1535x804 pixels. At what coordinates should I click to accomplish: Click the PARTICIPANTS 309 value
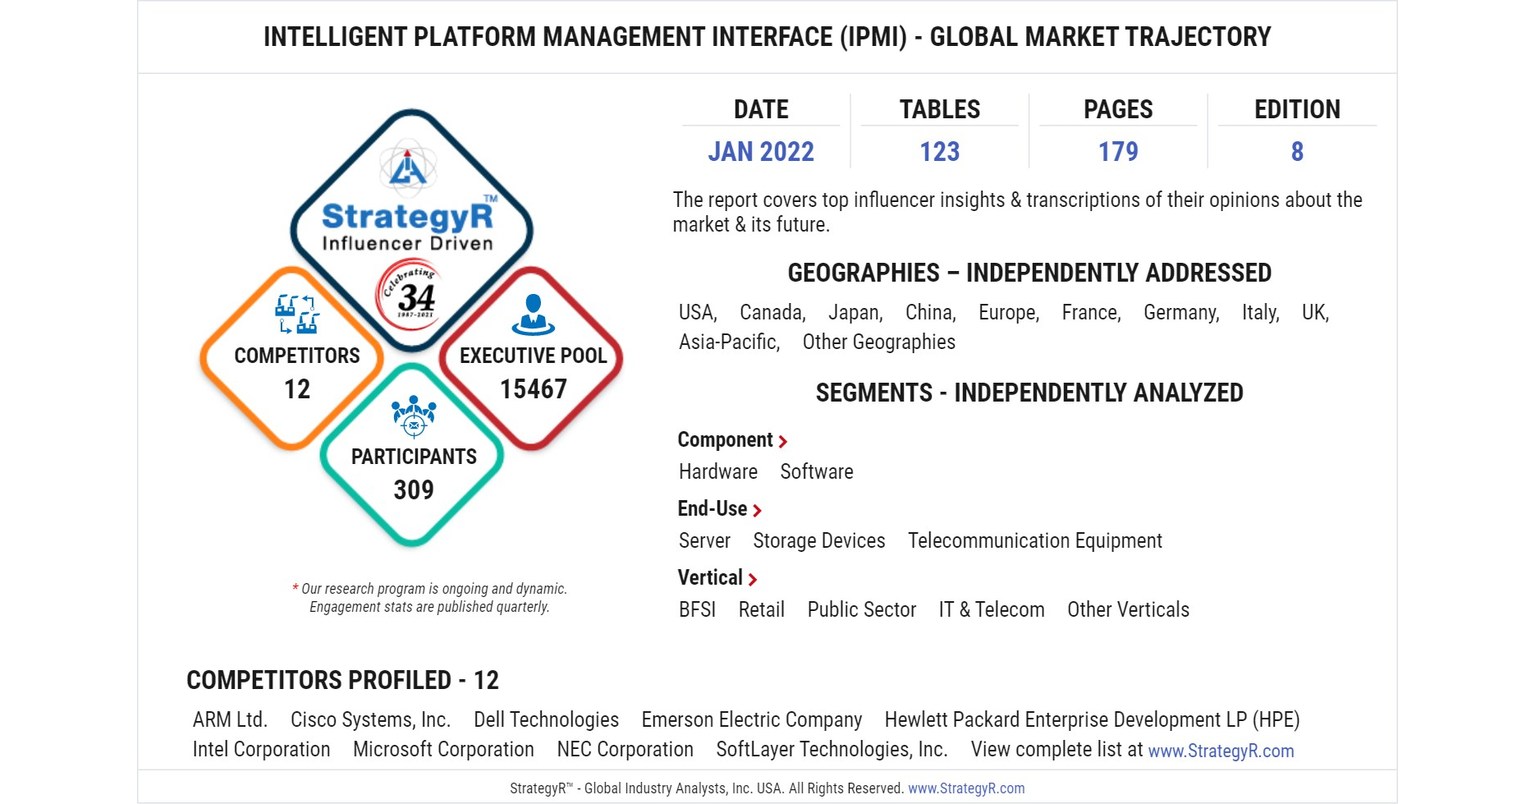pos(413,490)
